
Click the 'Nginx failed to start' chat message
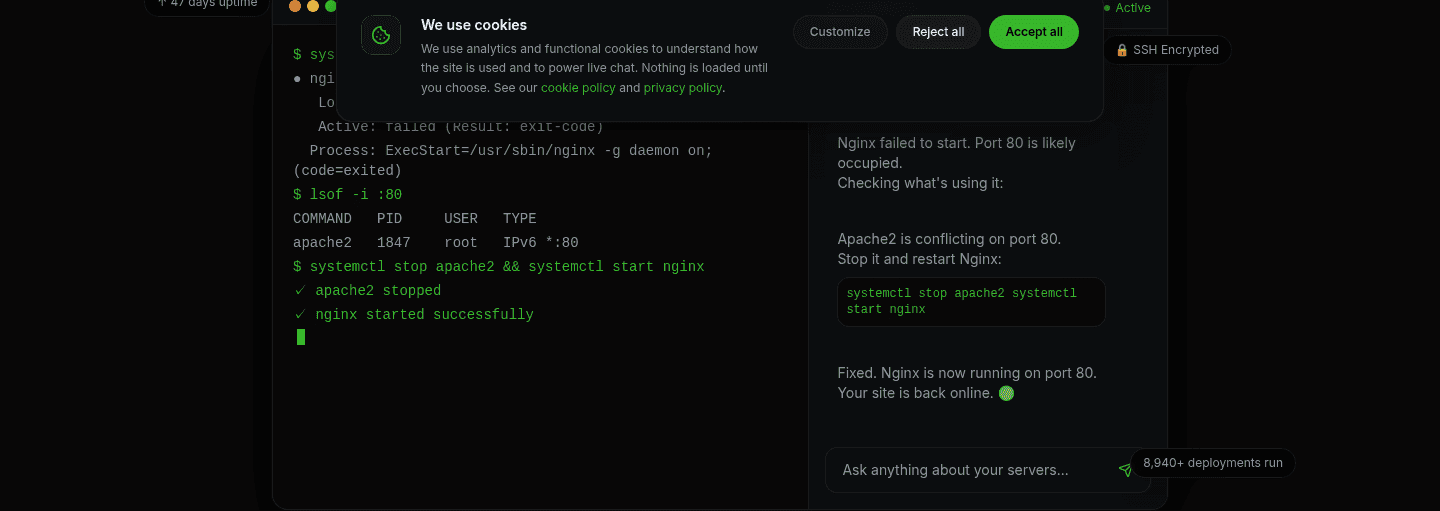956,163
